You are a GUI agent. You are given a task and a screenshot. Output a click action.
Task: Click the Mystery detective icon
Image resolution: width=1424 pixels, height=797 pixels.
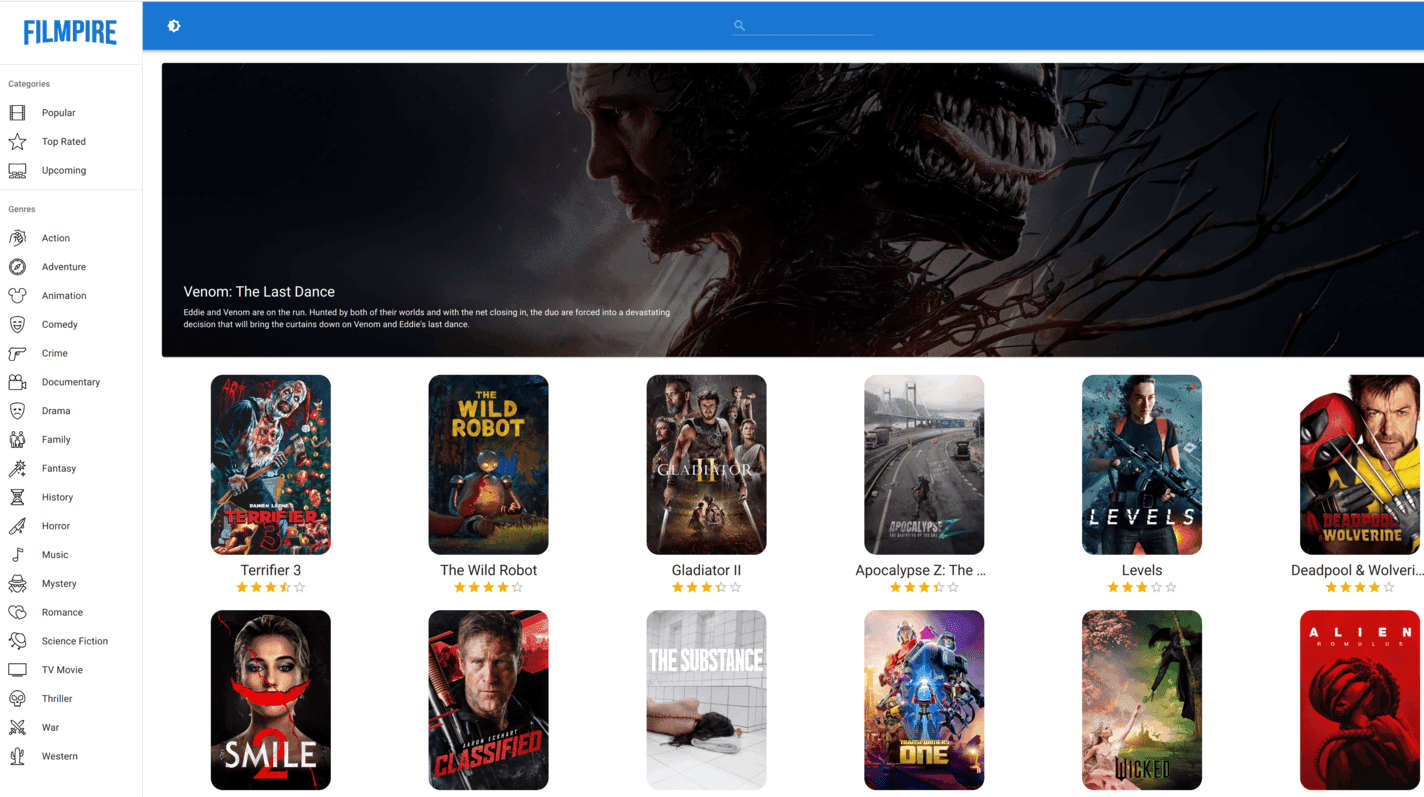[x=17, y=583]
